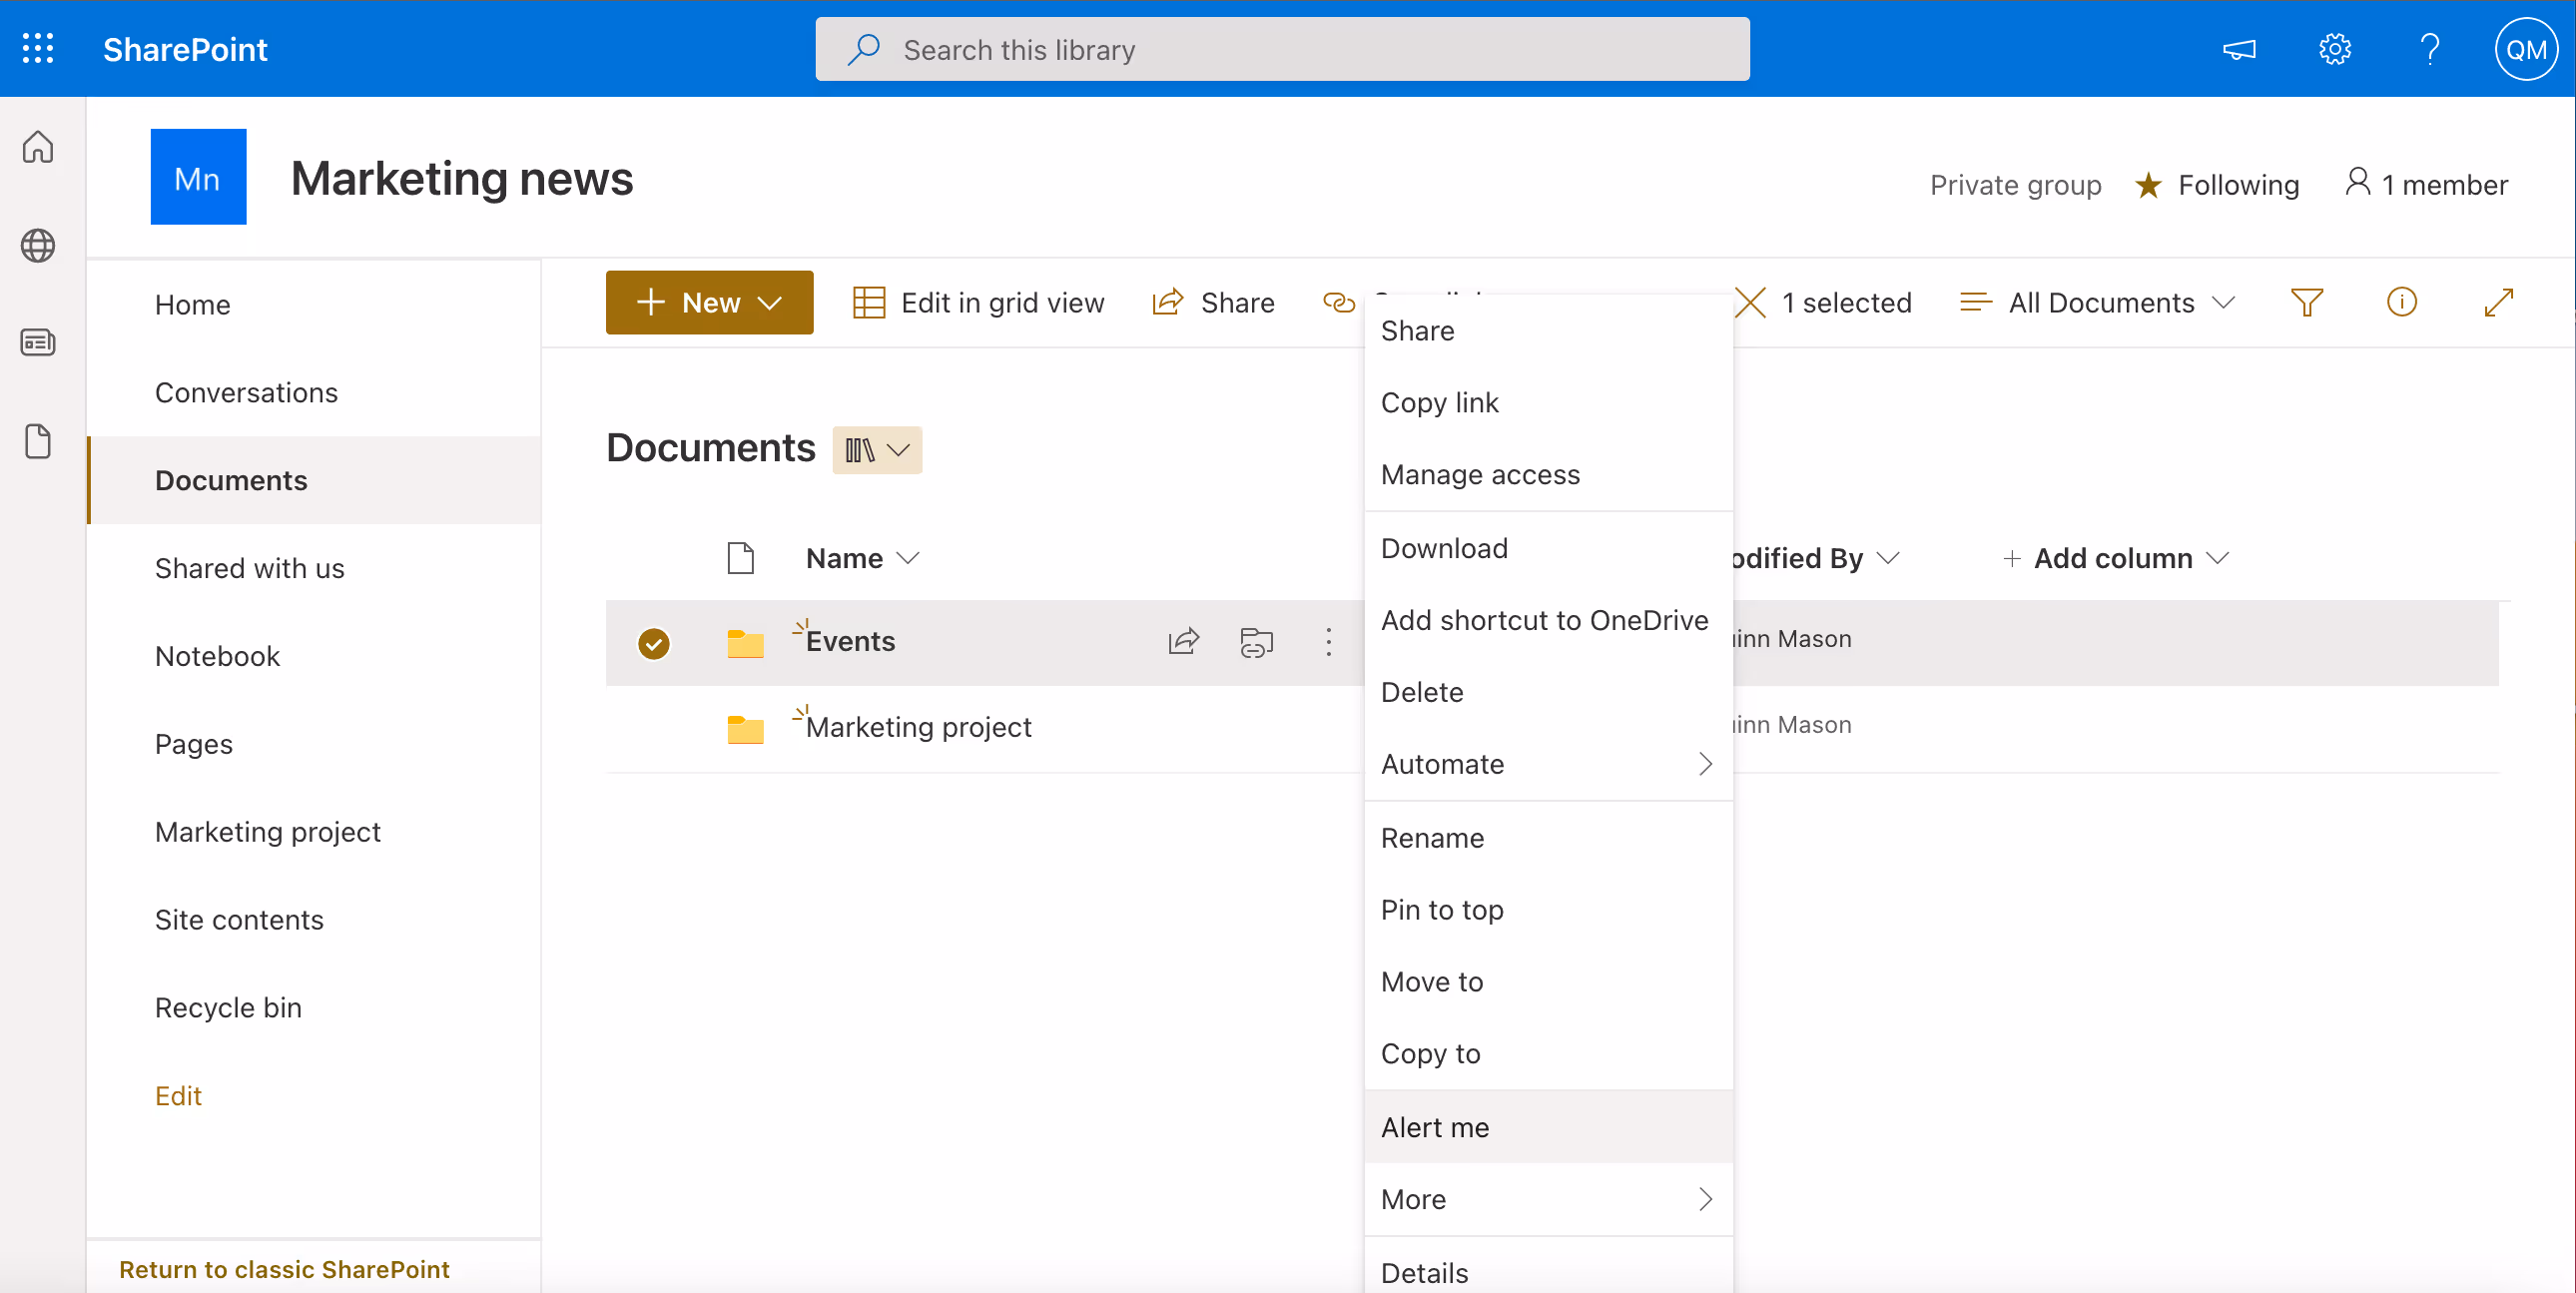Click the megaphone feedback icon

tap(2239, 49)
